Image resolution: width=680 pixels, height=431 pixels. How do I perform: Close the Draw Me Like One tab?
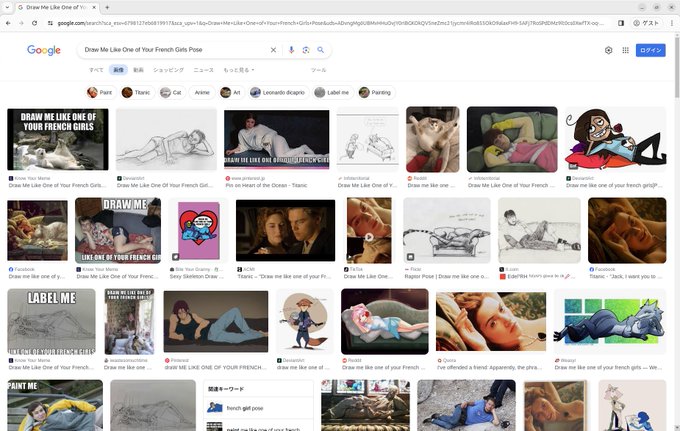pyautogui.click(x=94, y=7)
